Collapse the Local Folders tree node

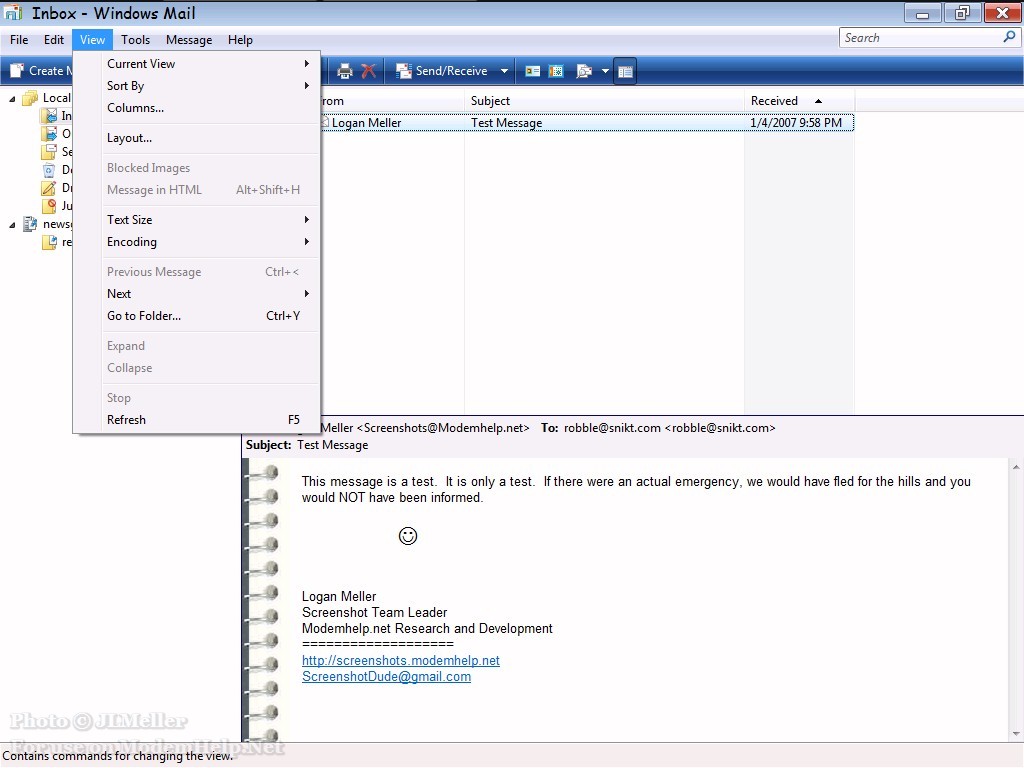click(x=12, y=99)
